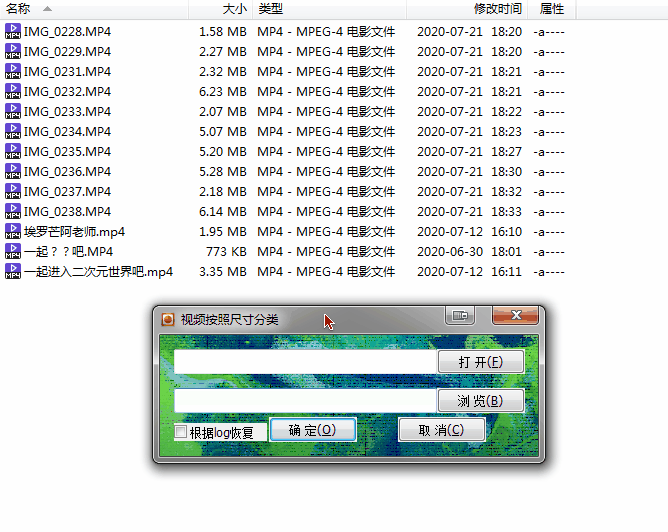Click the file icon of 埃罗芒阿老师.mp4
Screen dimensions: 668x532
click(13, 232)
